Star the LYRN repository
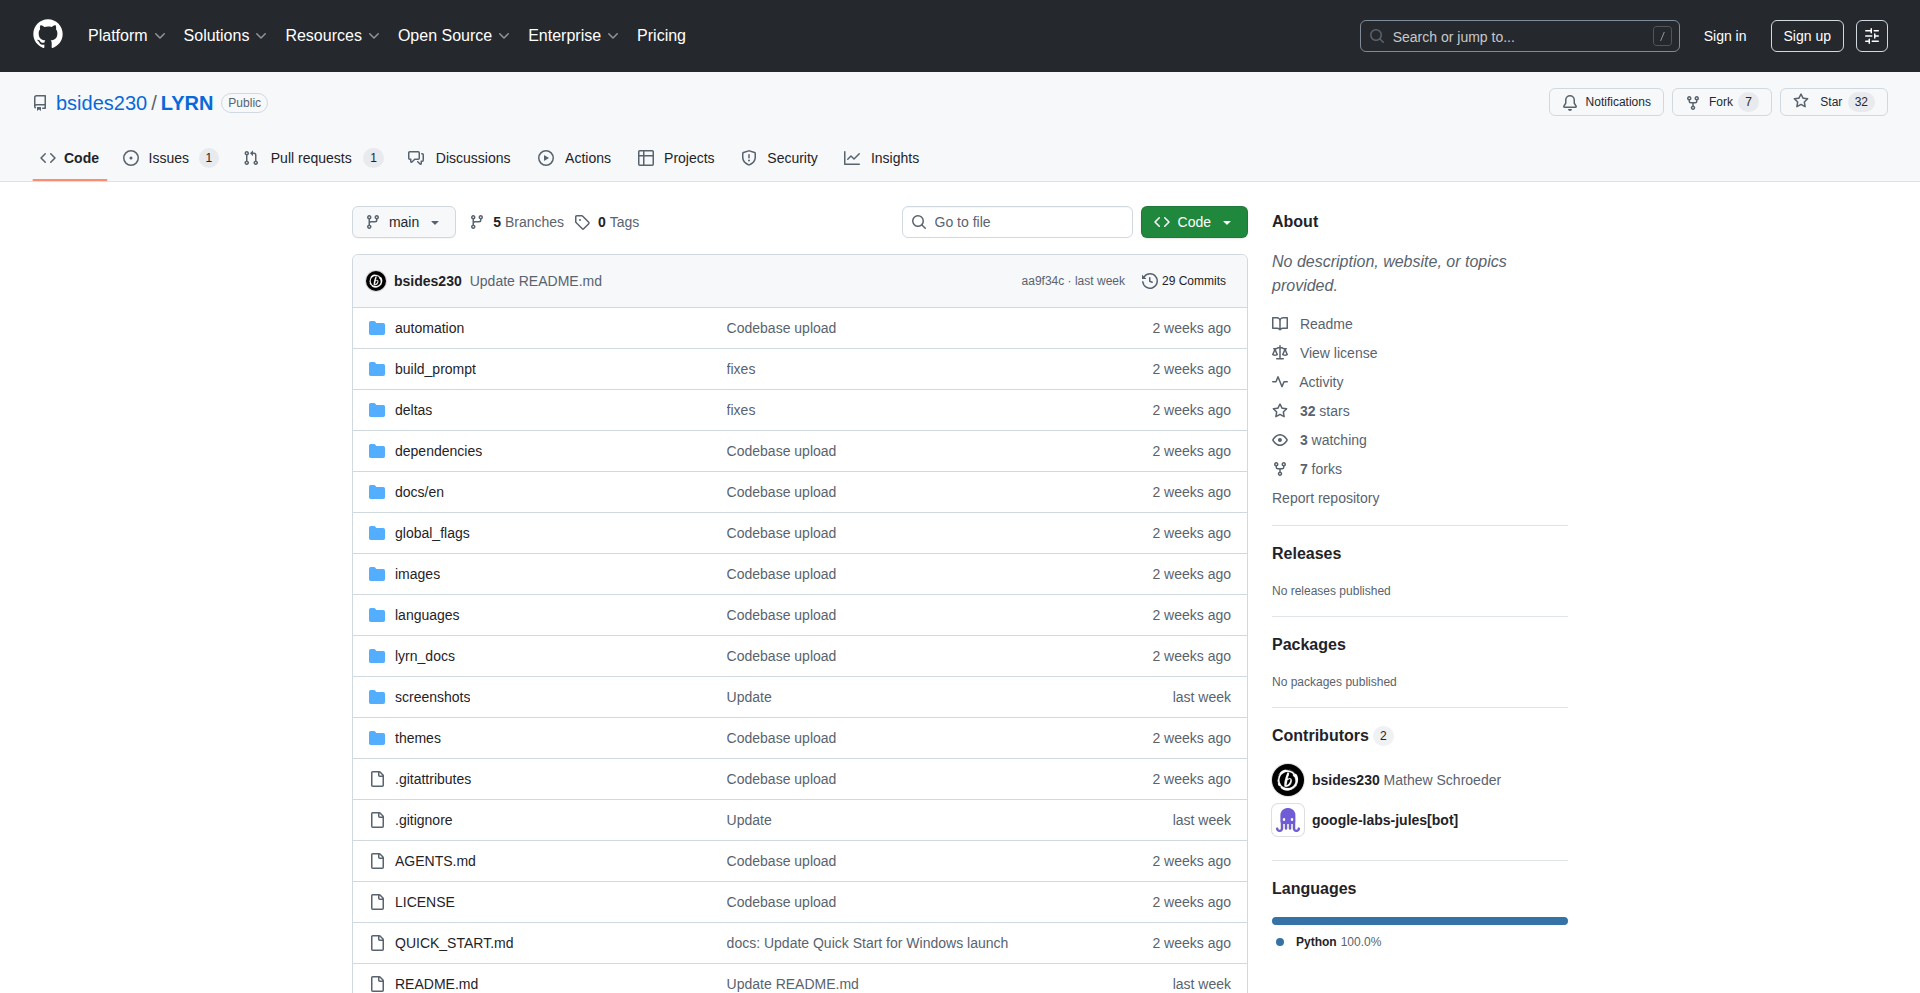Viewport: 1920px width, 993px height. click(1833, 102)
